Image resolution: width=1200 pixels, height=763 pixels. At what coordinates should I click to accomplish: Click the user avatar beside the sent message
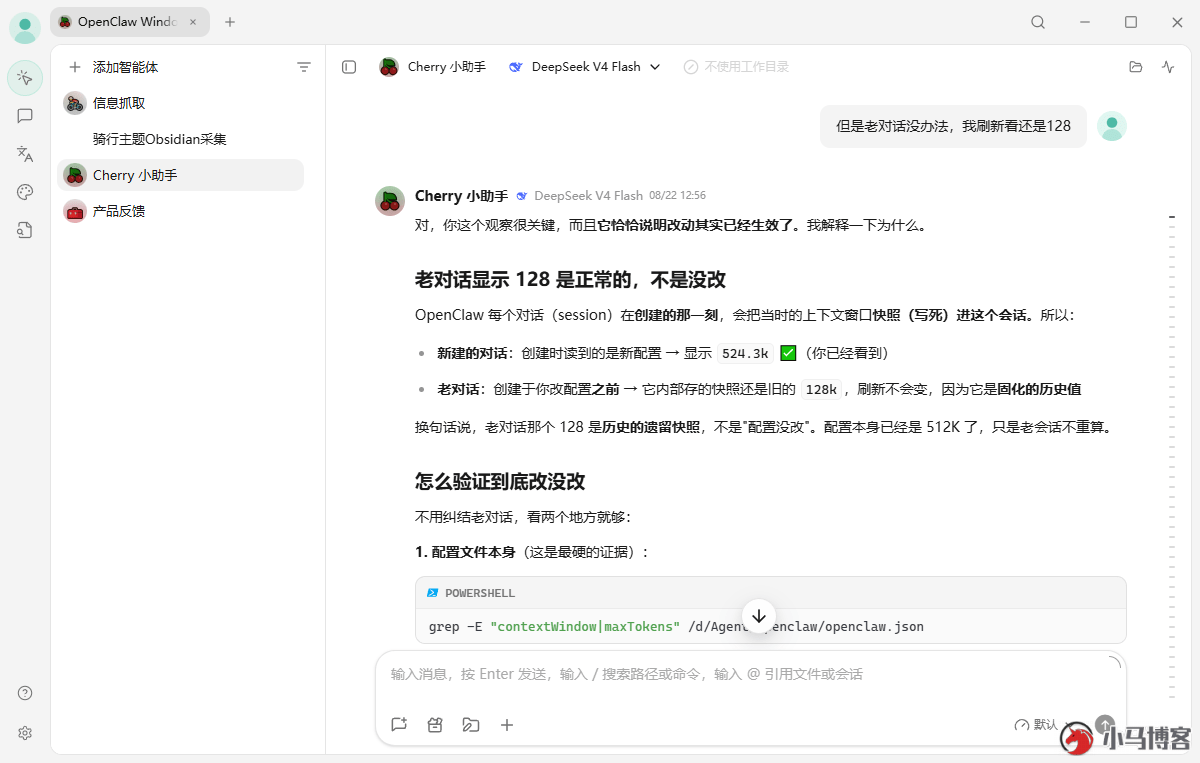pyautogui.click(x=1112, y=126)
